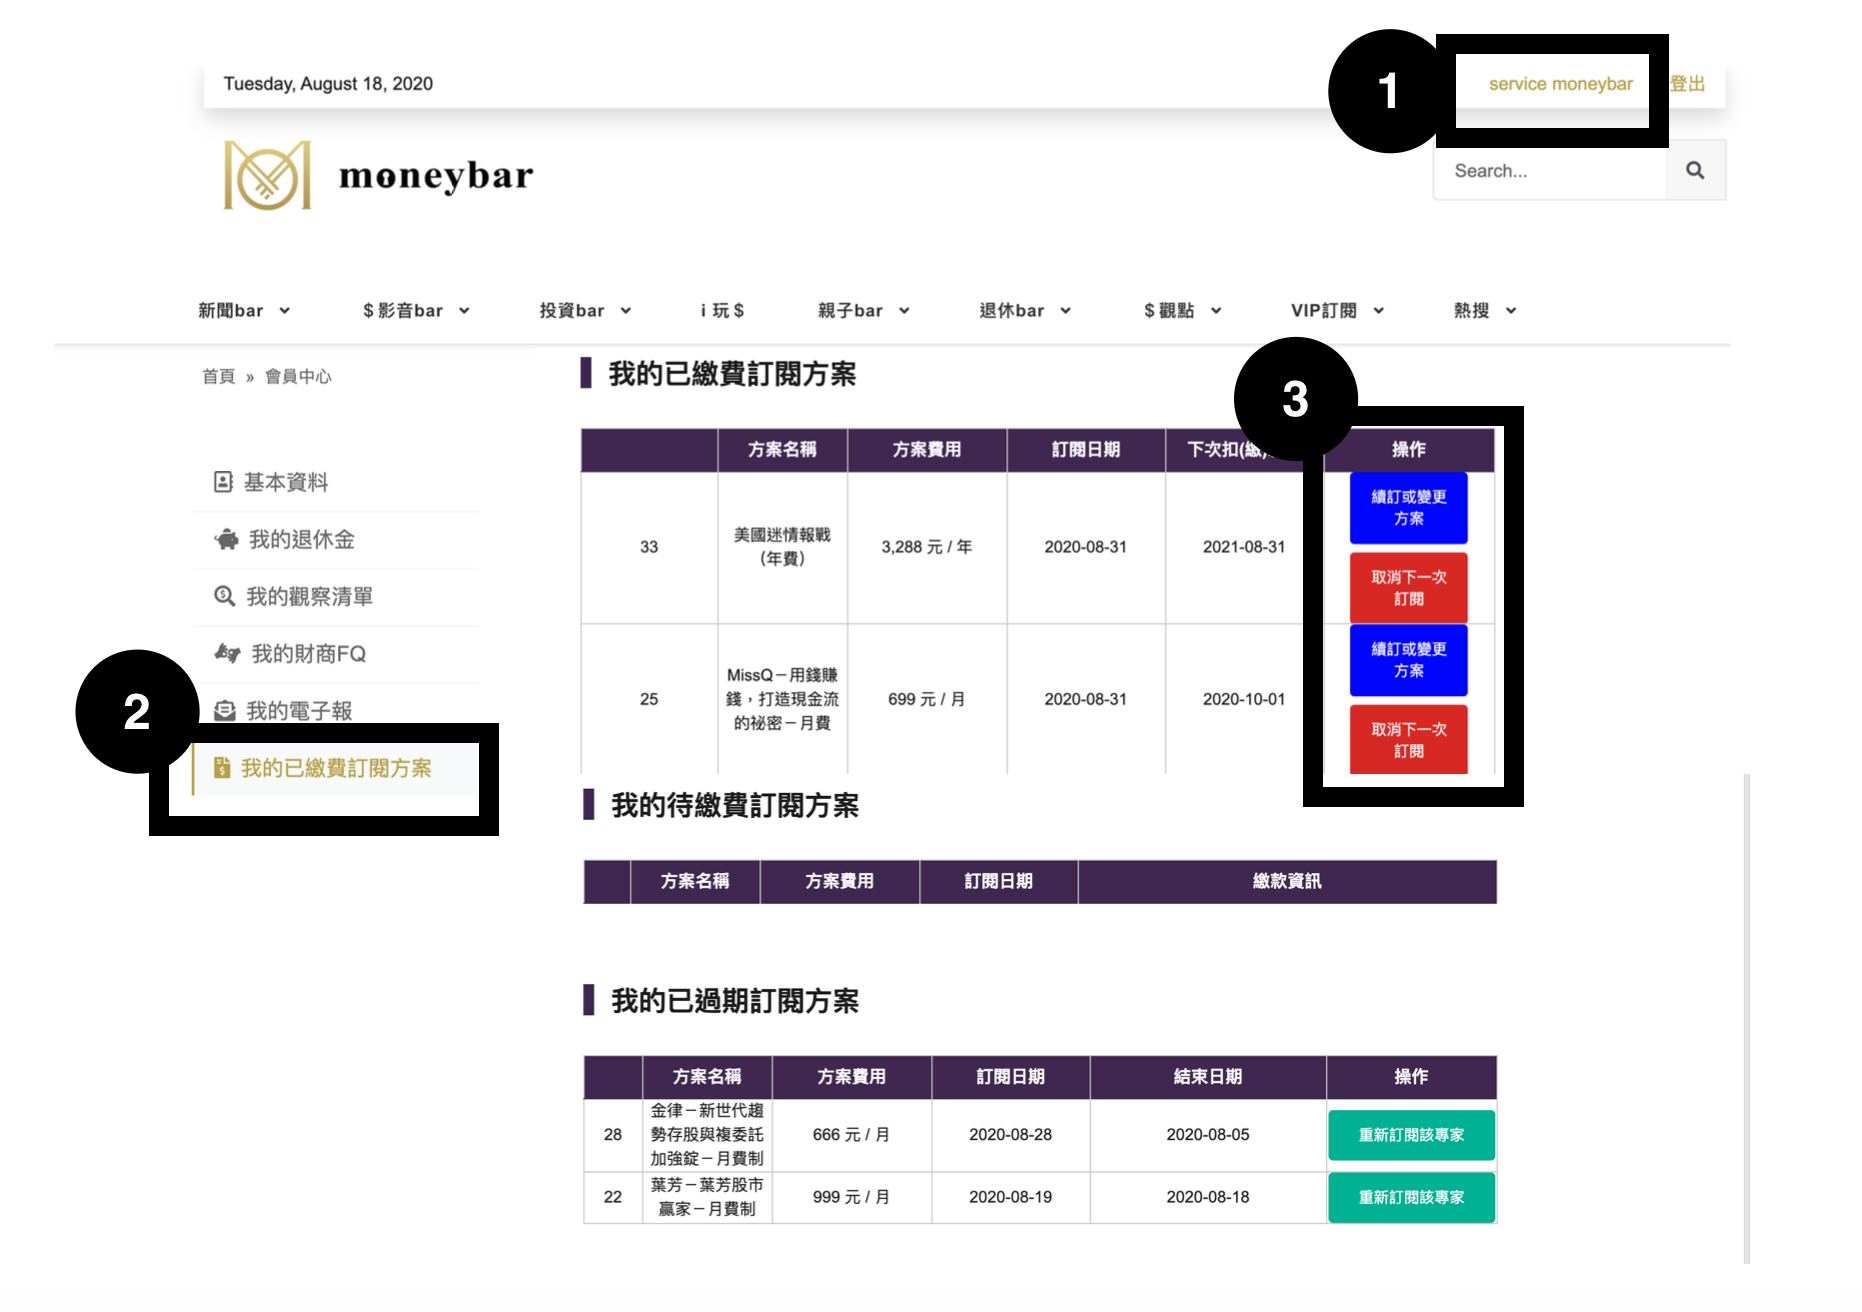Click the 我的已繳費訂閱方案 document icon
Image resolution: width=1862 pixels, height=1312 pixels.
click(x=222, y=768)
